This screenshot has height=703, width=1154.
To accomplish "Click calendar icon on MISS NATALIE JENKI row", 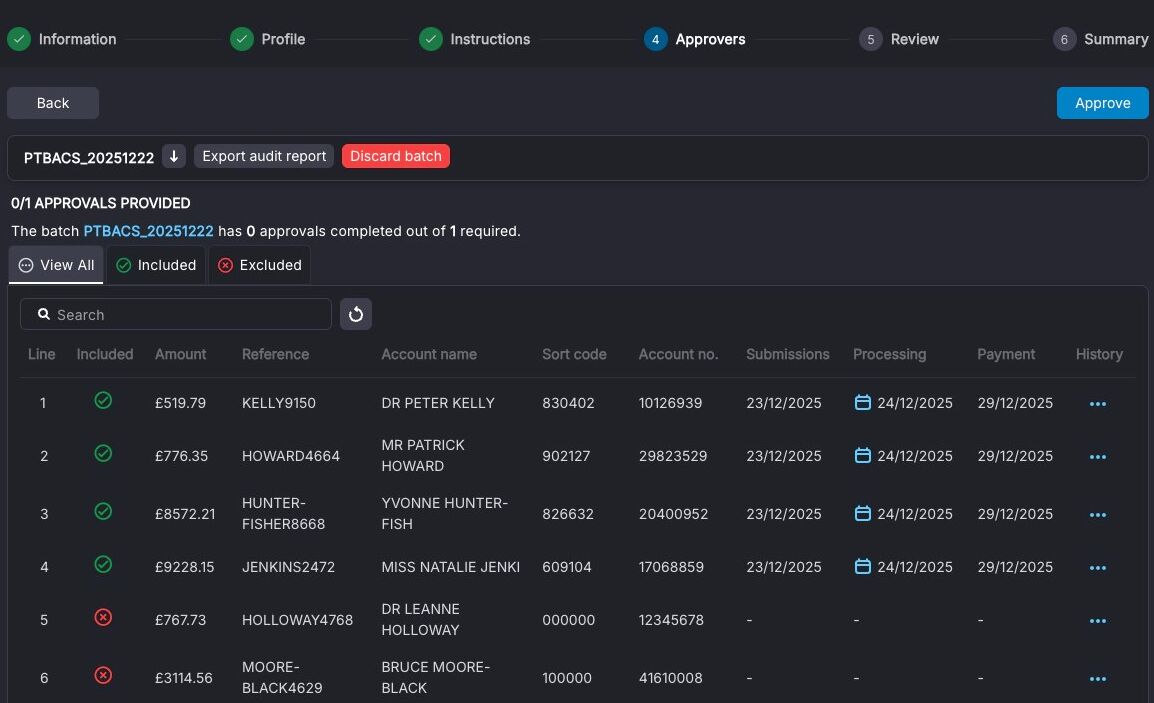I will tap(863, 566).
